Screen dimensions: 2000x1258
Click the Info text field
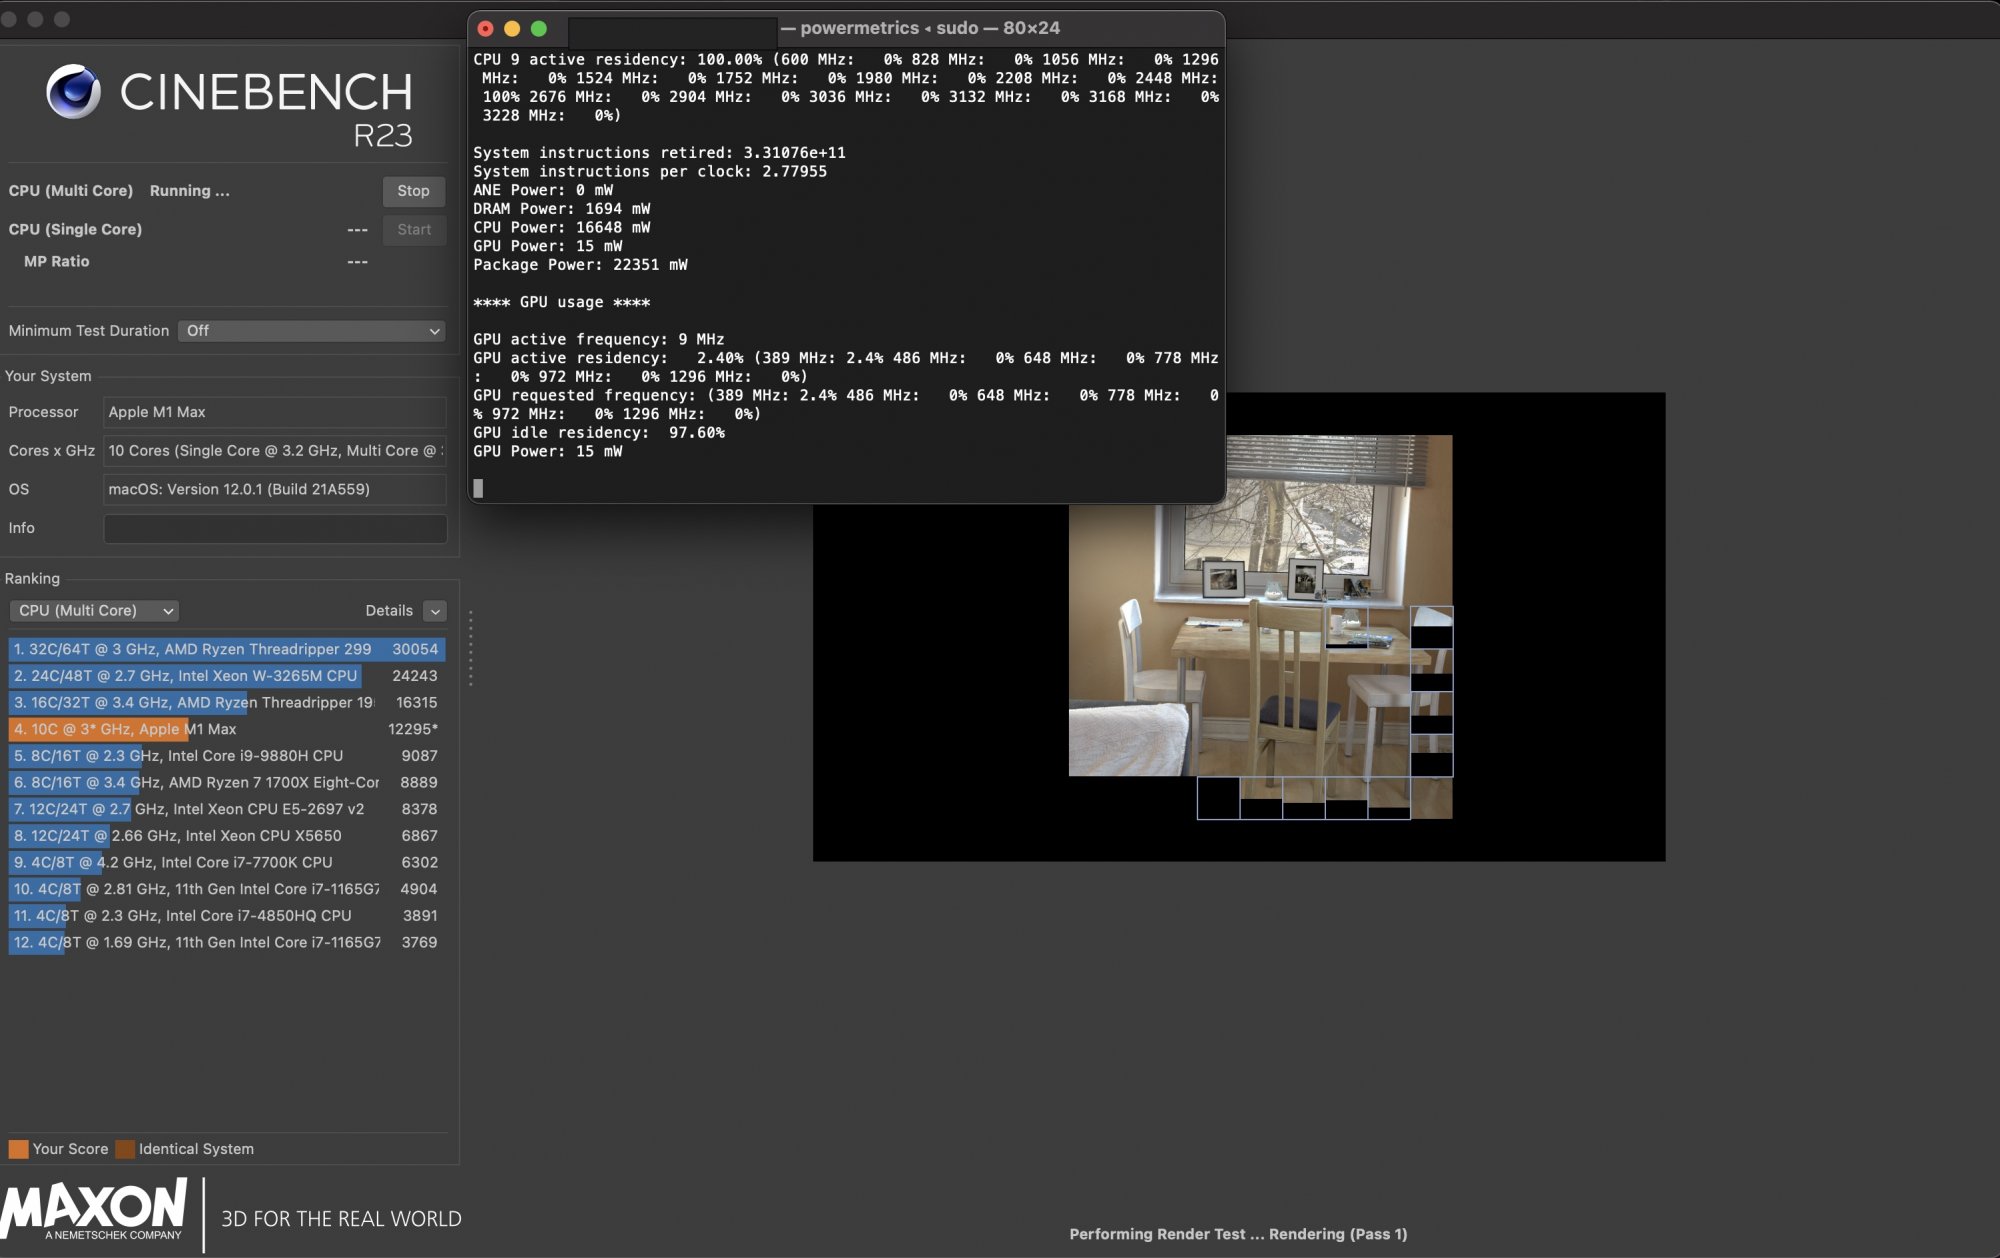275,529
